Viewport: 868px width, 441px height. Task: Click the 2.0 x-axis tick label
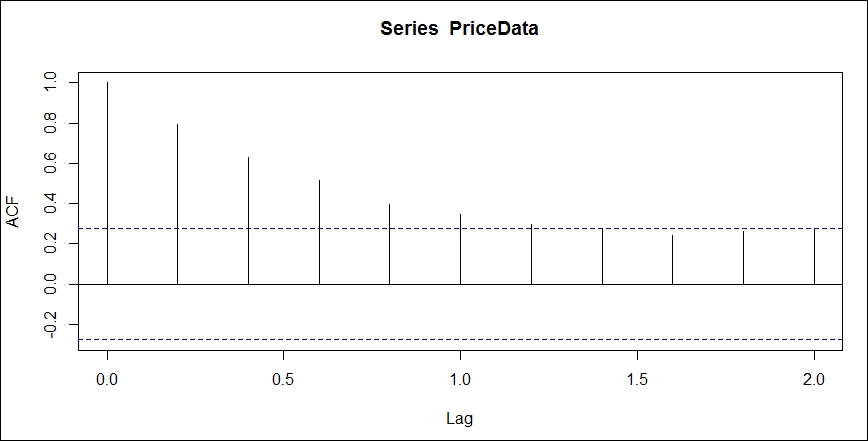pos(814,379)
